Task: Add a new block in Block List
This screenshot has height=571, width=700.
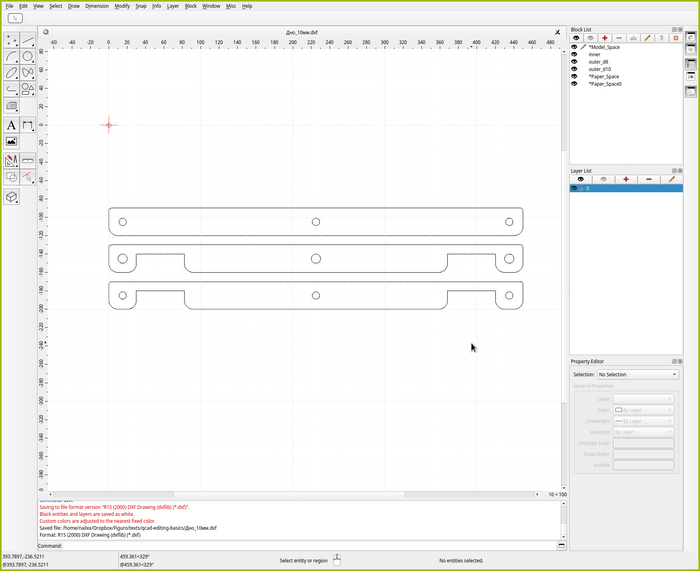Action: click(604, 38)
